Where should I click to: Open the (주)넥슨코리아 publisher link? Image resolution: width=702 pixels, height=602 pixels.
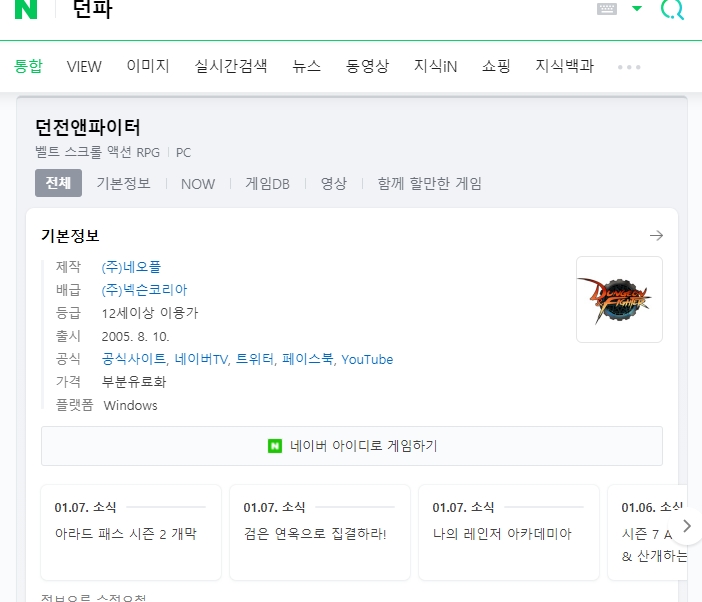click(144, 290)
